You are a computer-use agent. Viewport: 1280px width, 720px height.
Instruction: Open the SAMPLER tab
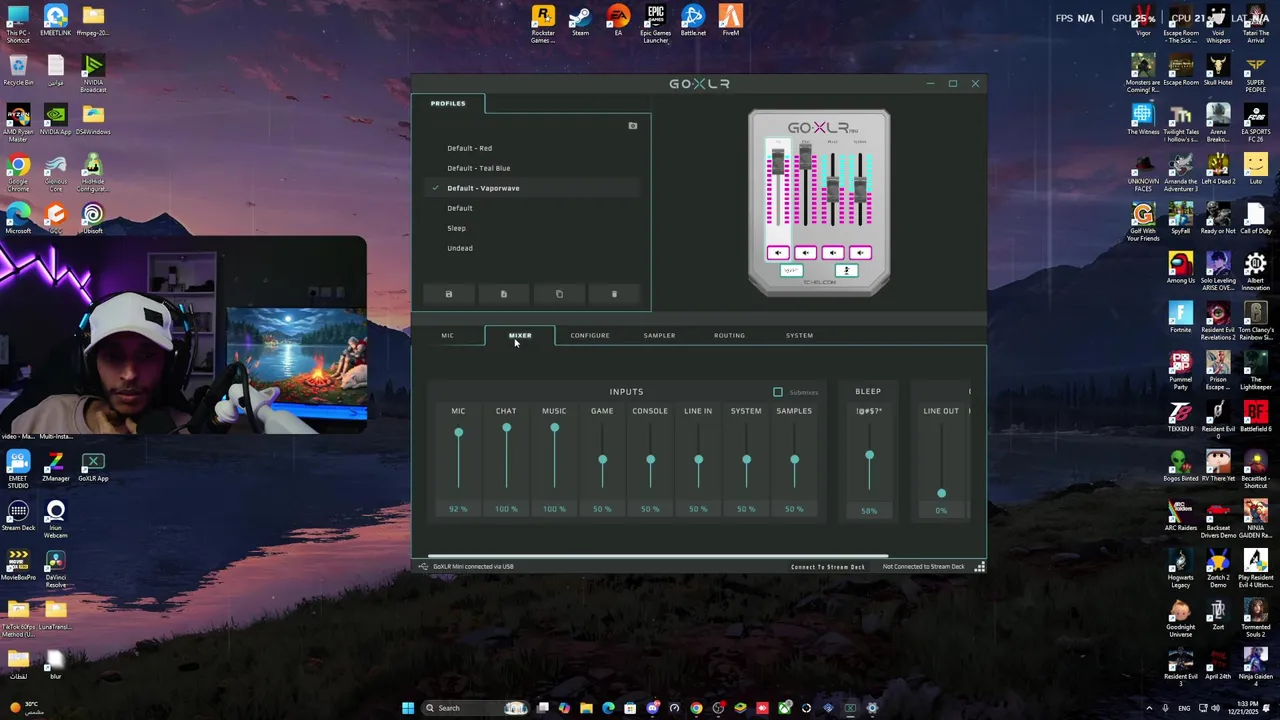pos(659,335)
